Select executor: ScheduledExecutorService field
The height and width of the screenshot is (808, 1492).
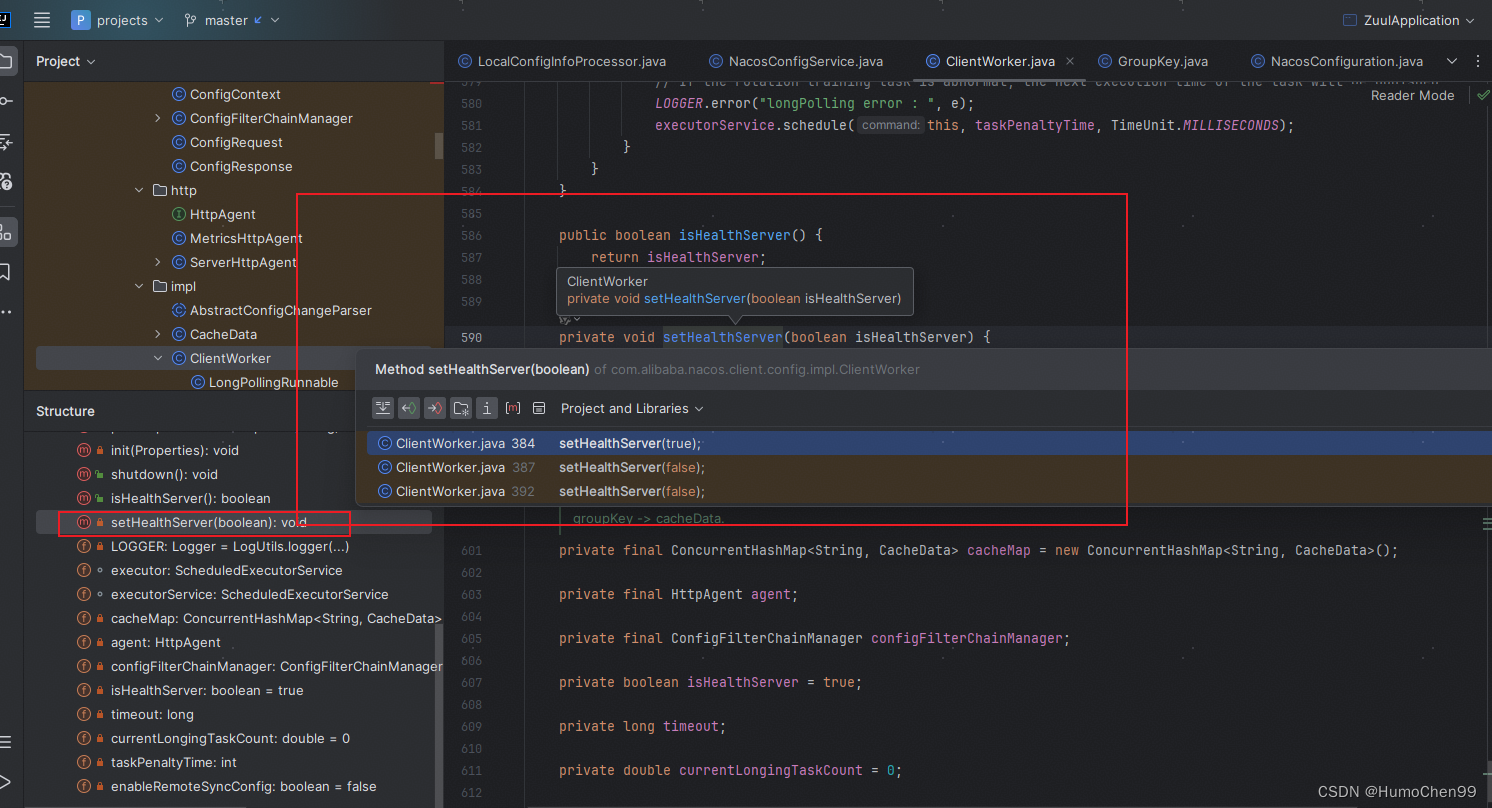[x=227, y=570]
